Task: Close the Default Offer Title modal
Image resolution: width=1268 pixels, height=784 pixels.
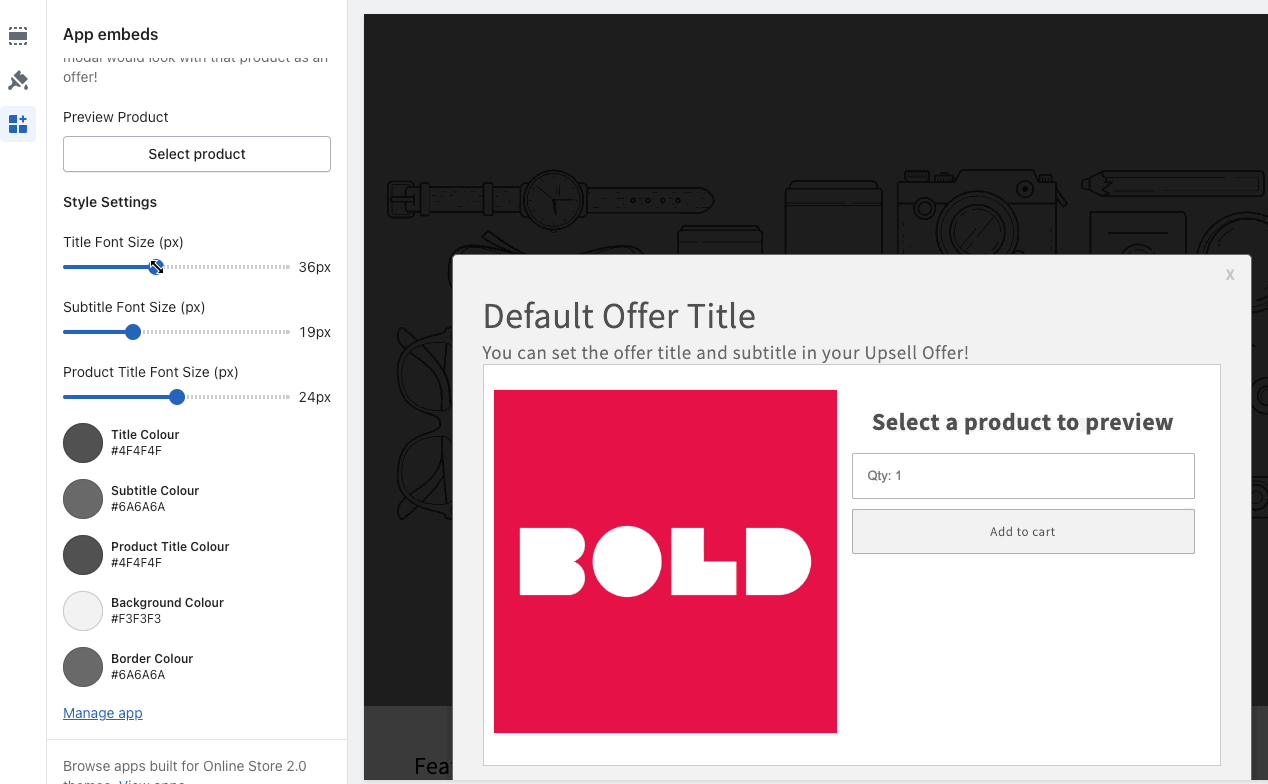Action: click(x=1229, y=274)
